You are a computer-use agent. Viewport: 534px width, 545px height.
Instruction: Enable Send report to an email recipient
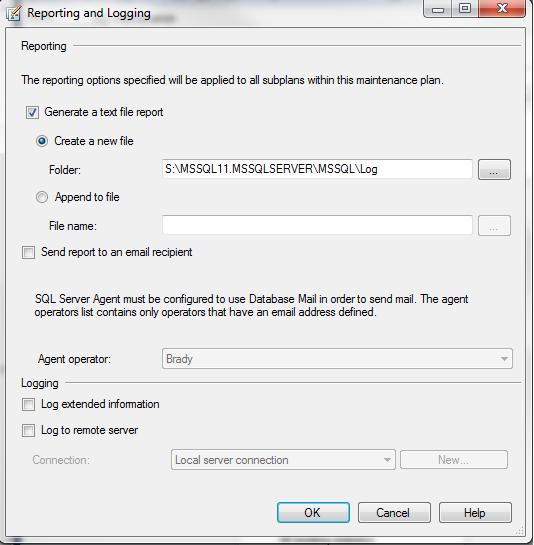[x=29, y=252]
